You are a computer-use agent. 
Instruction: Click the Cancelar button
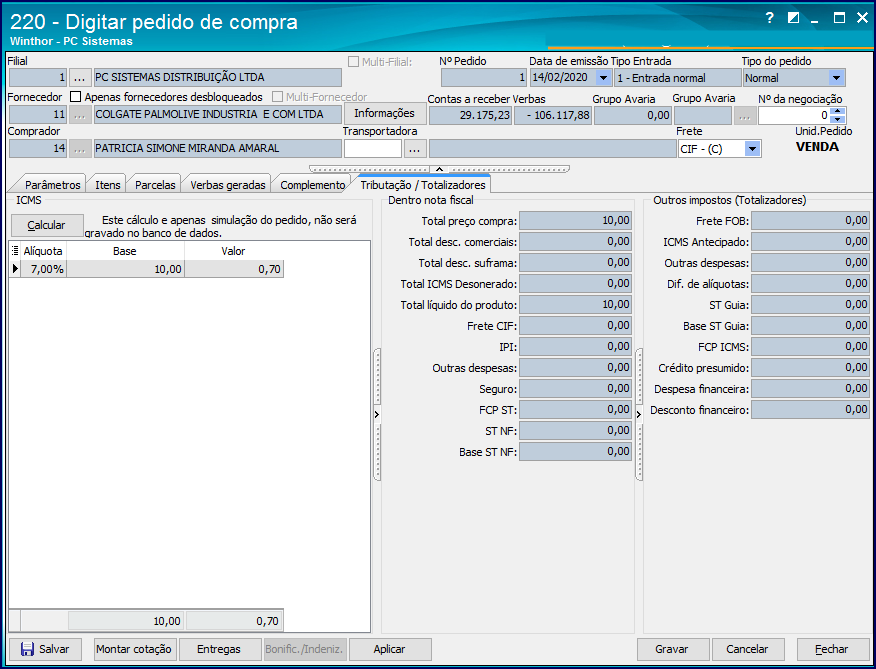pyautogui.click(x=748, y=649)
